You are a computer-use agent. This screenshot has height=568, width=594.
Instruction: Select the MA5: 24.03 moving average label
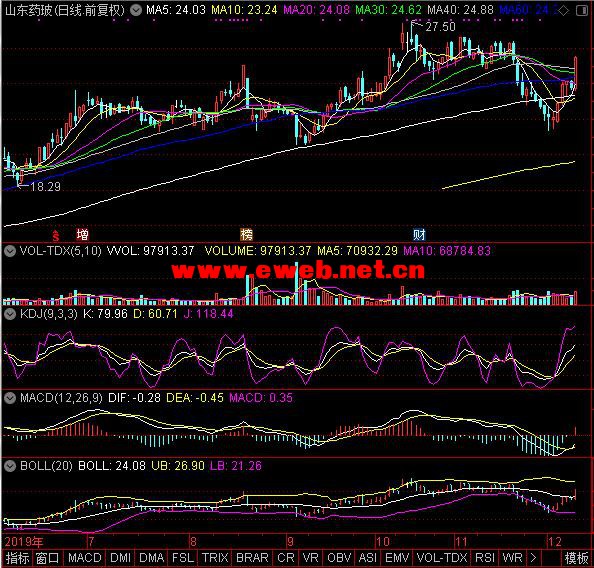coord(176,10)
